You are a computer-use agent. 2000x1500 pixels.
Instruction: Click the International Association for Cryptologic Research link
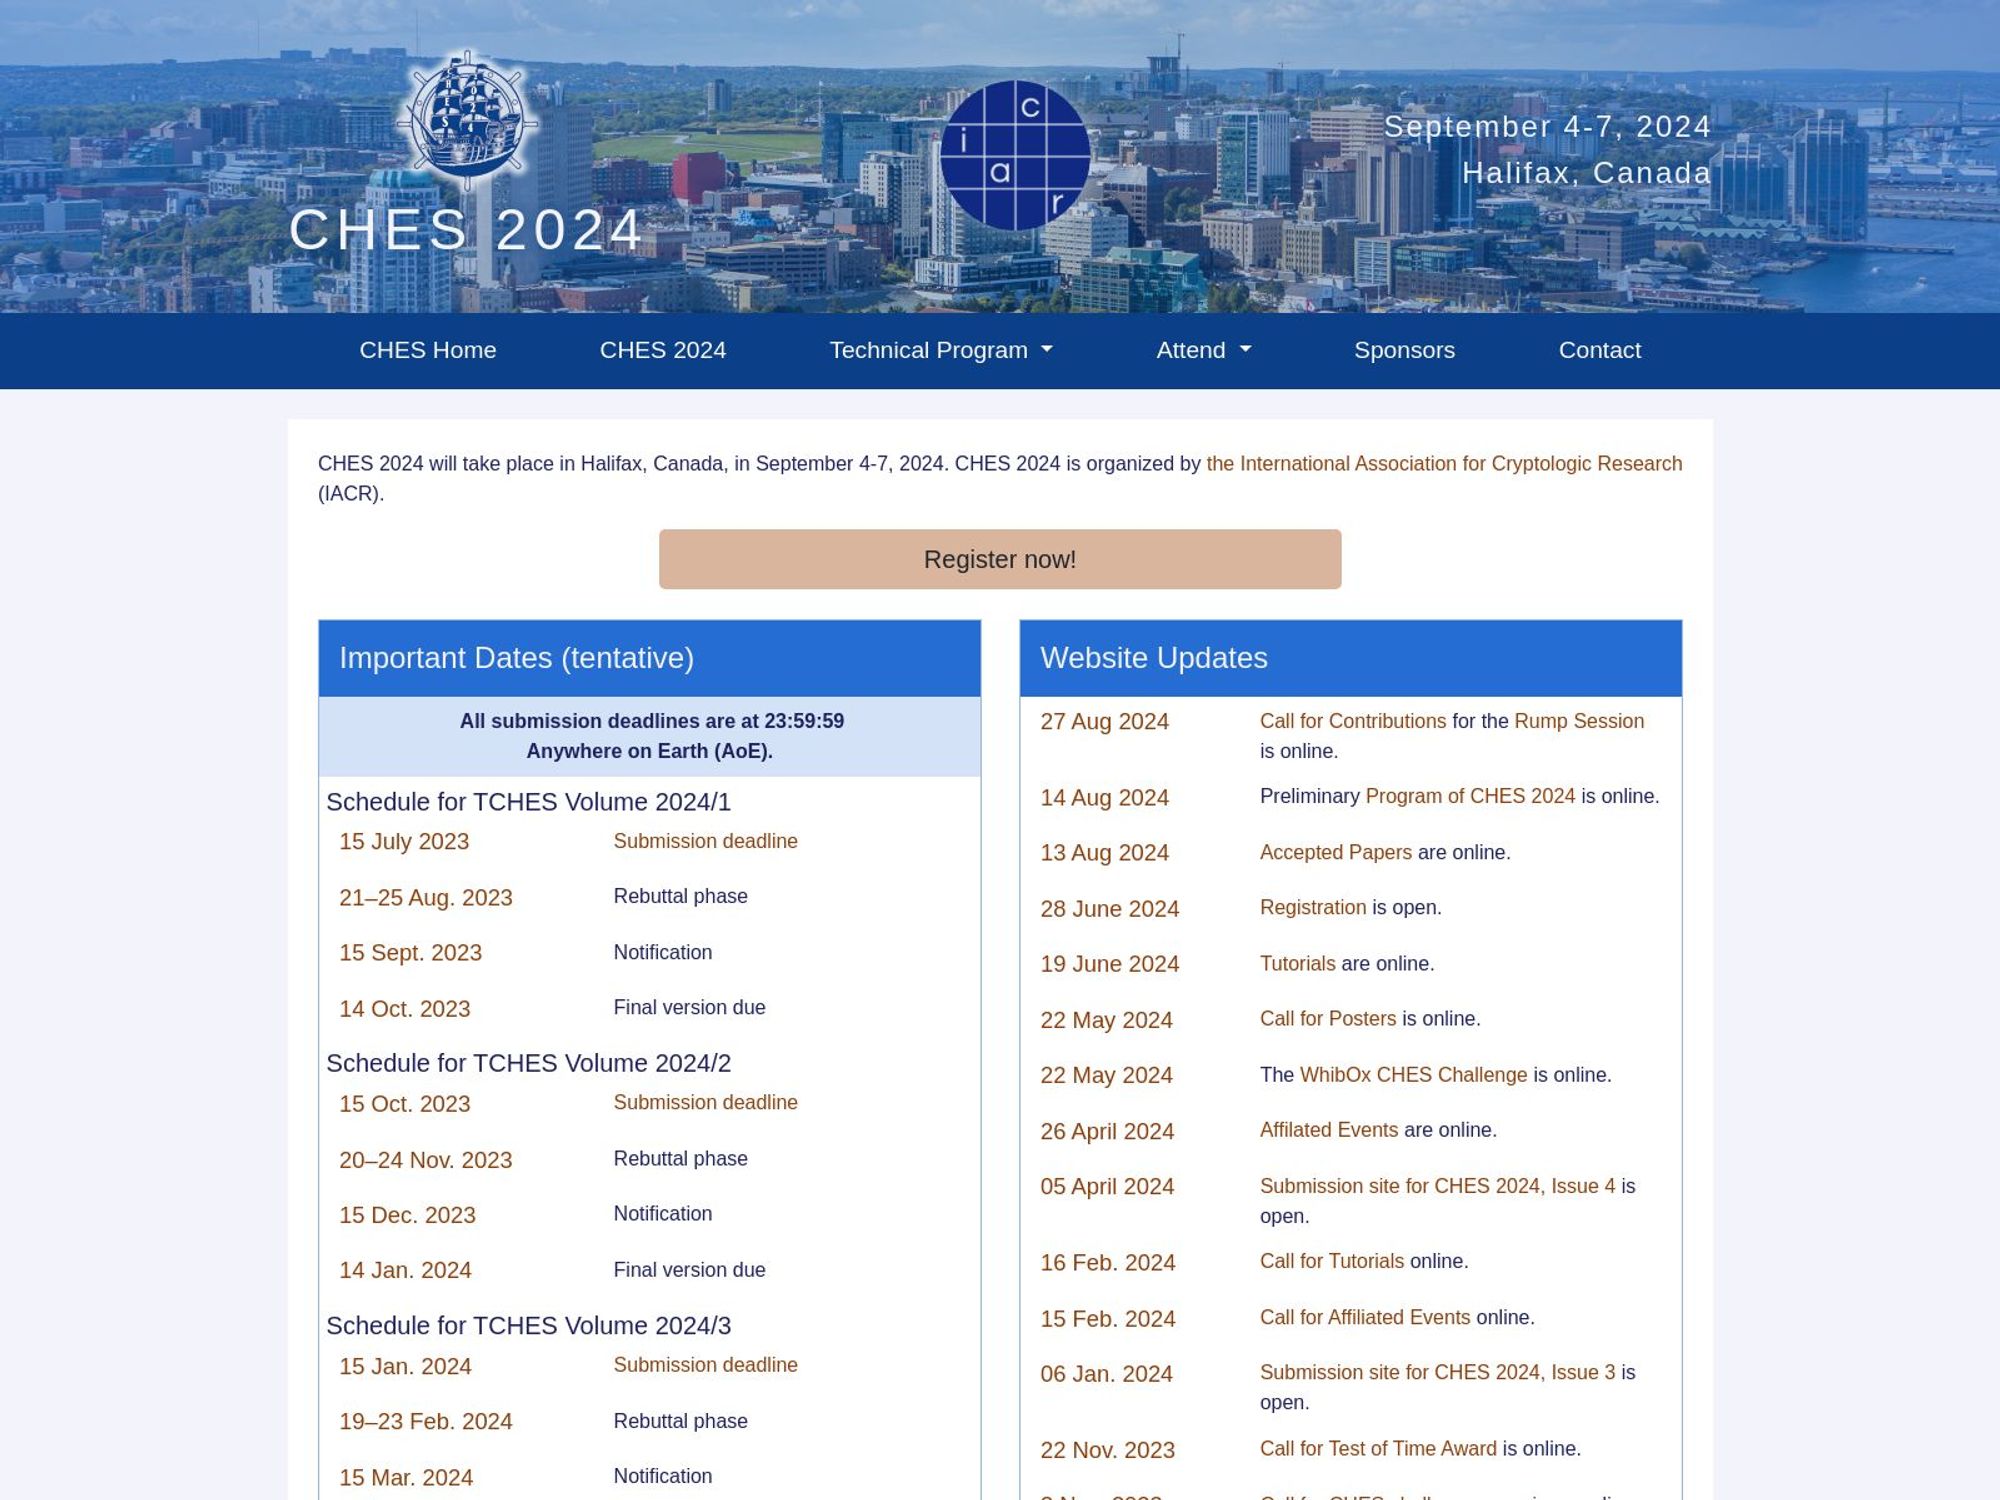tap(1443, 463)
